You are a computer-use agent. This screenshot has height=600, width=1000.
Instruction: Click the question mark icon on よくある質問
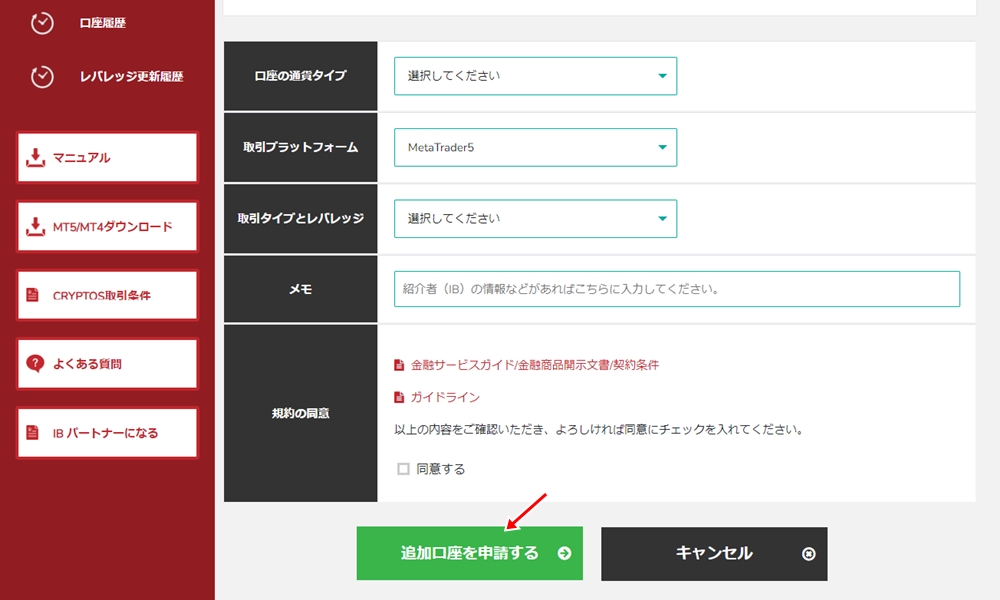tap(33, 363)
